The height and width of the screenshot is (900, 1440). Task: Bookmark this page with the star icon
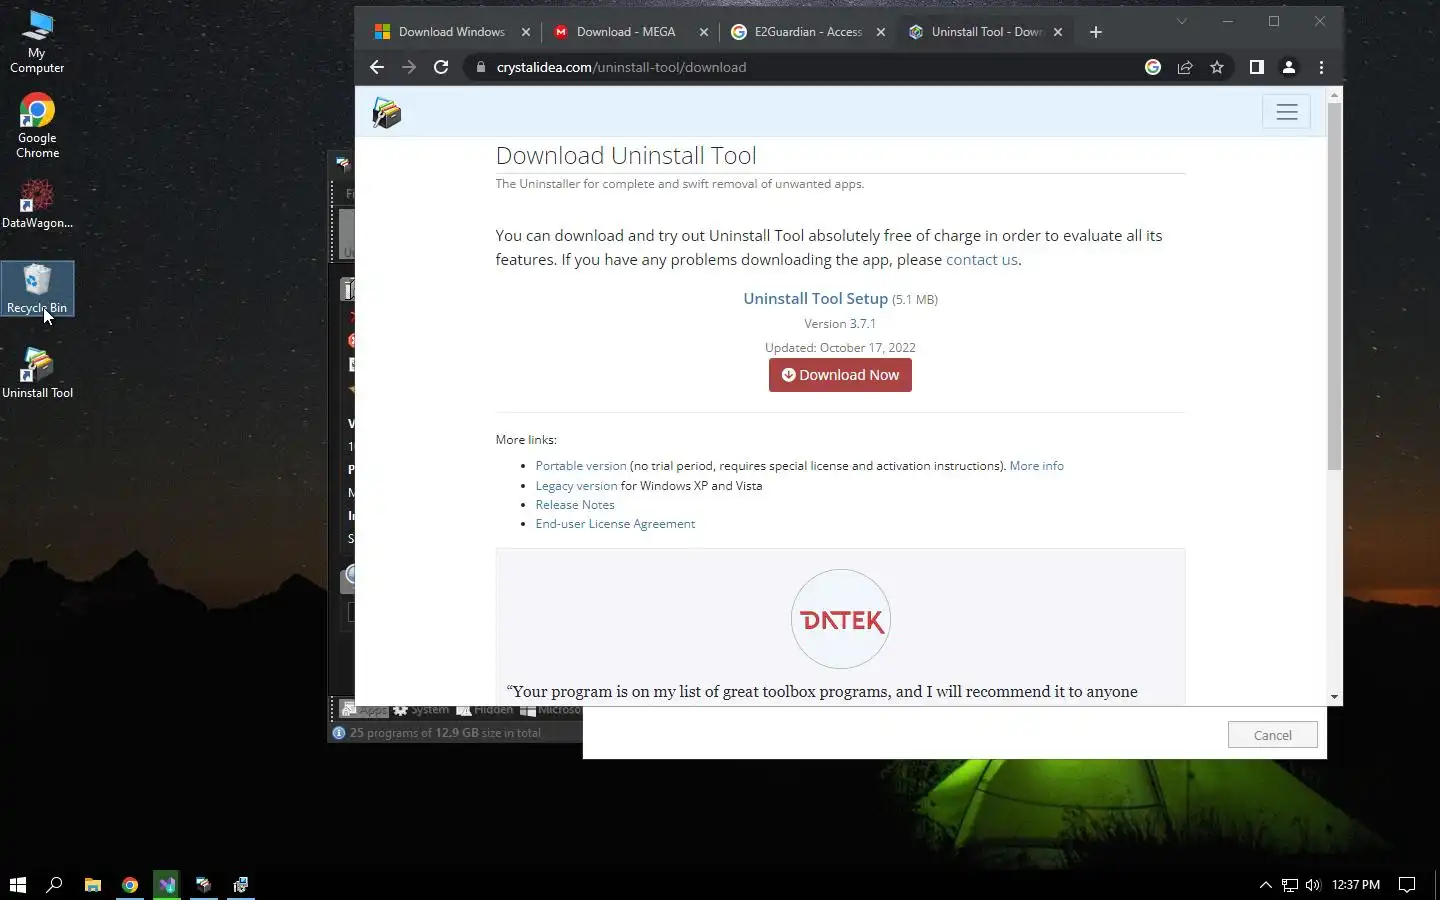point(1217,67)
